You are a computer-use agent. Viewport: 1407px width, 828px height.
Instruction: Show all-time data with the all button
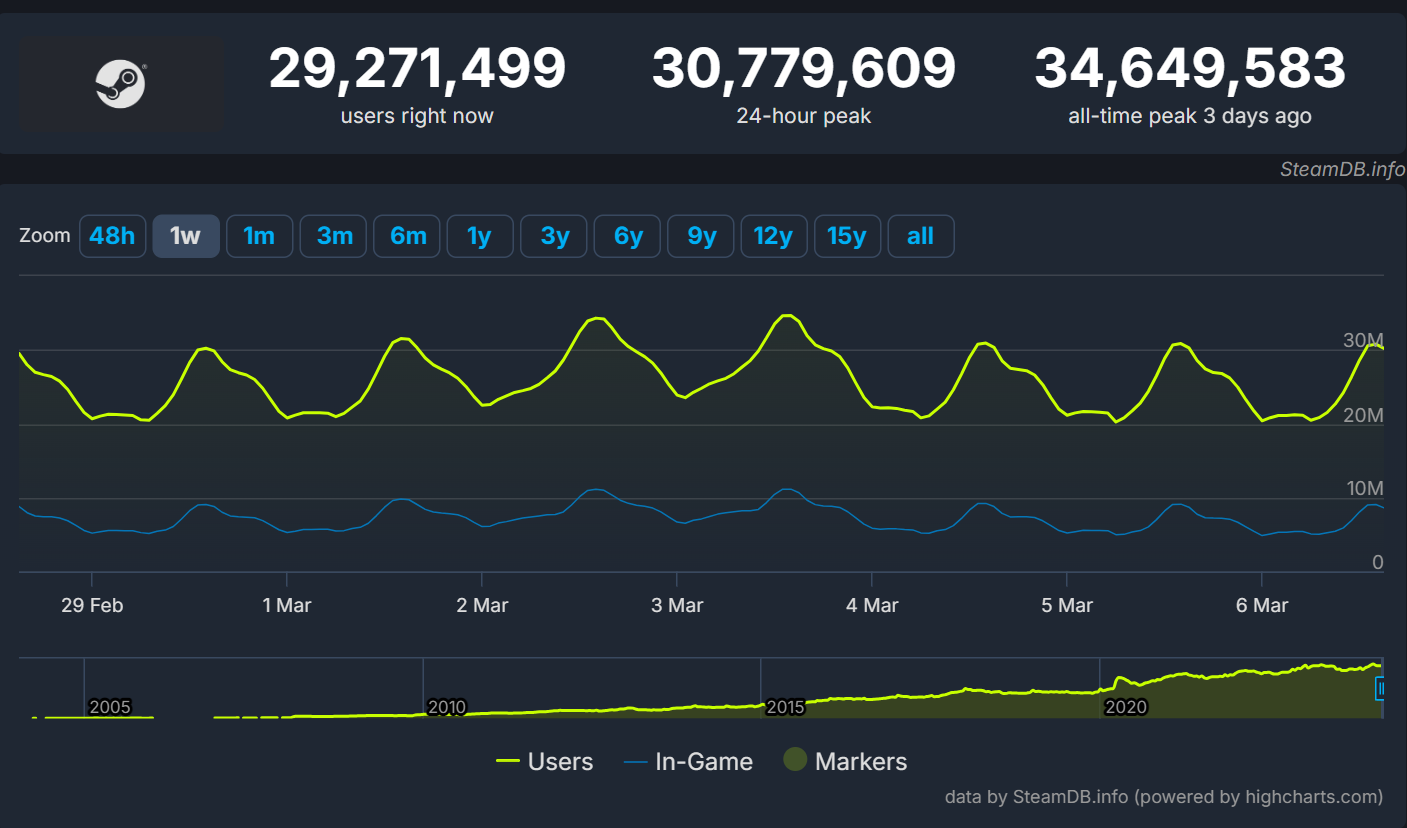point(921,236)
